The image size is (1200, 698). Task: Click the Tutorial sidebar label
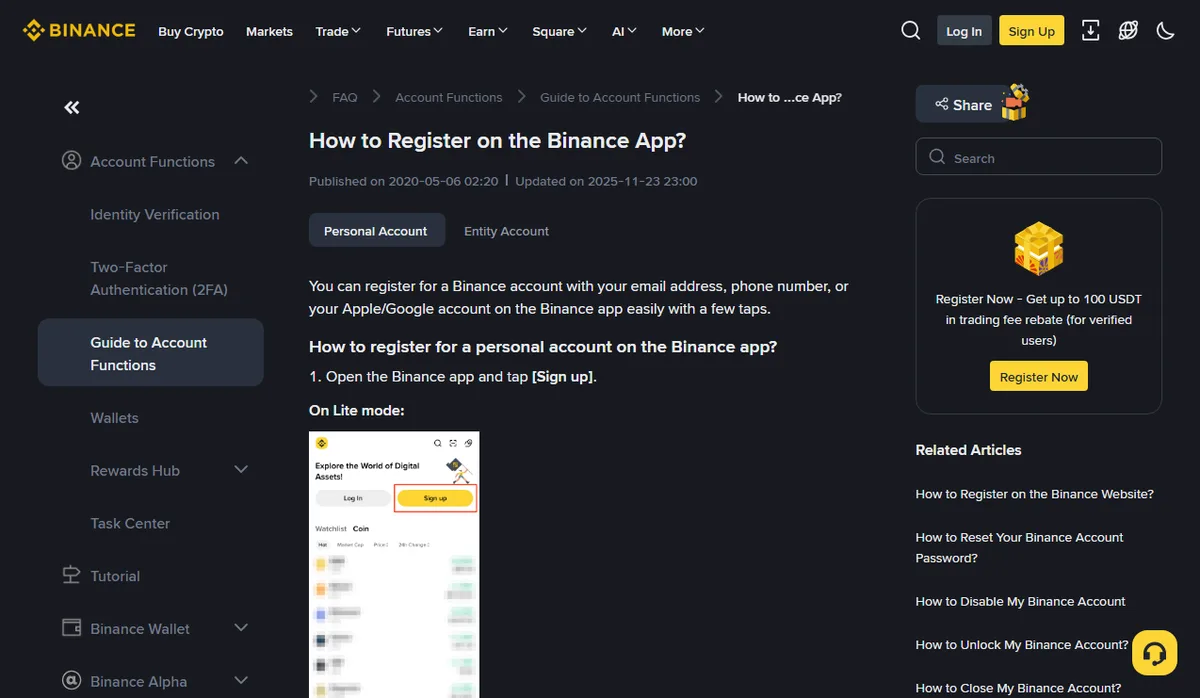(115, 575)
